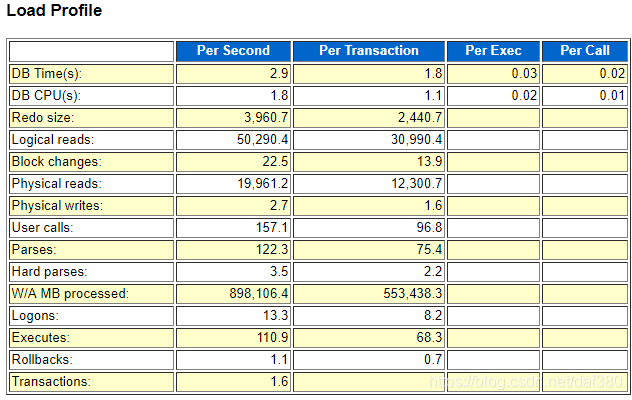
Task: Click the Physical reads row label
Action: tap(56, 183)
